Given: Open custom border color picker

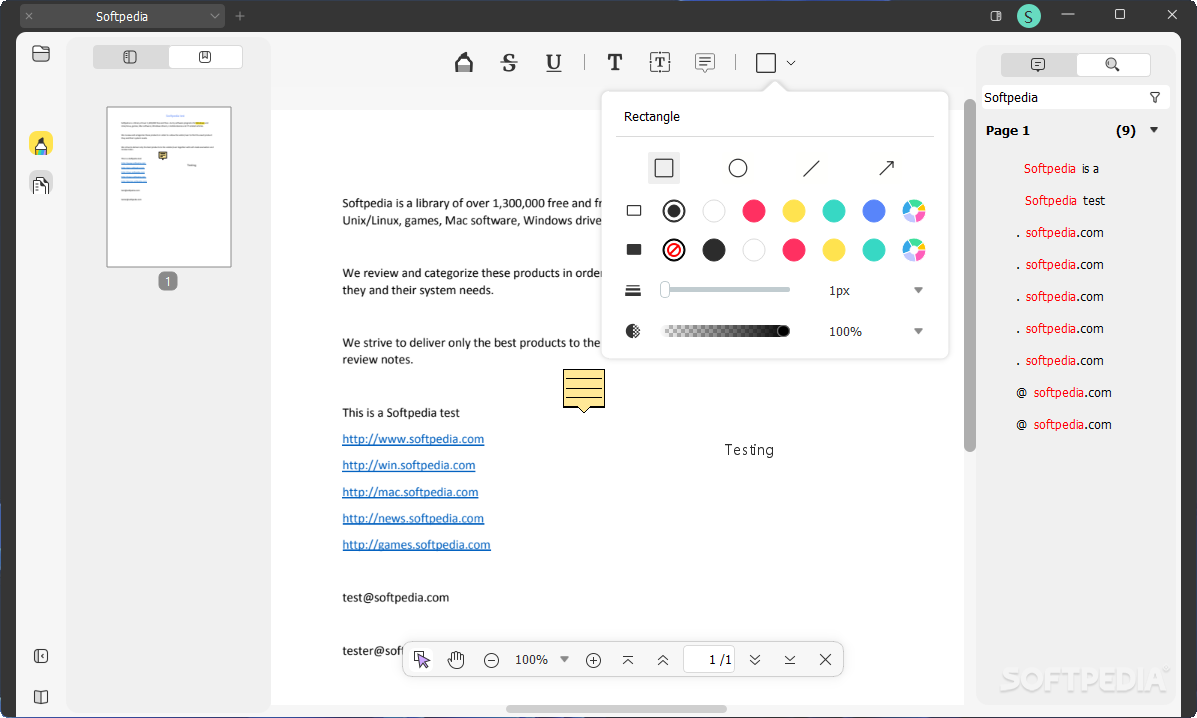Looking at the screenshot, I should point(914,211).
